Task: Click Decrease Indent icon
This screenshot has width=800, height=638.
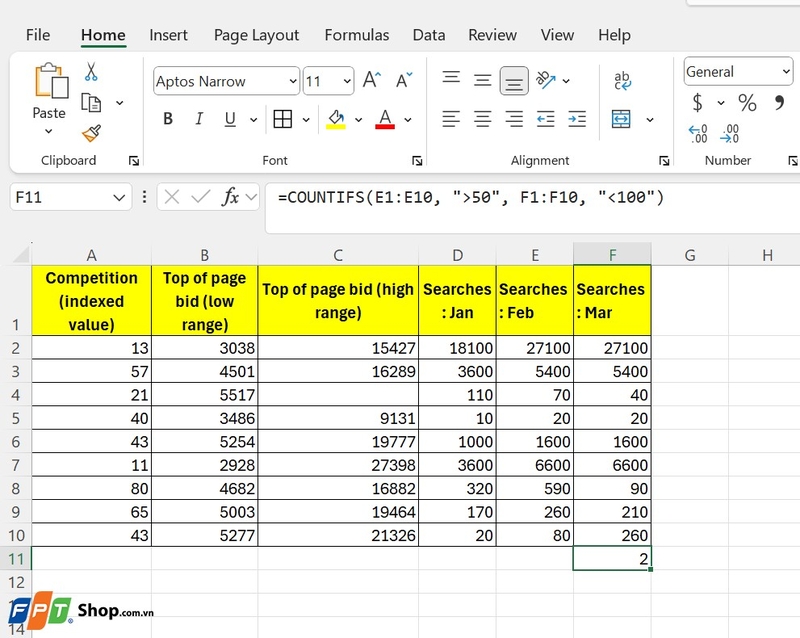Action: pos(545,119)
